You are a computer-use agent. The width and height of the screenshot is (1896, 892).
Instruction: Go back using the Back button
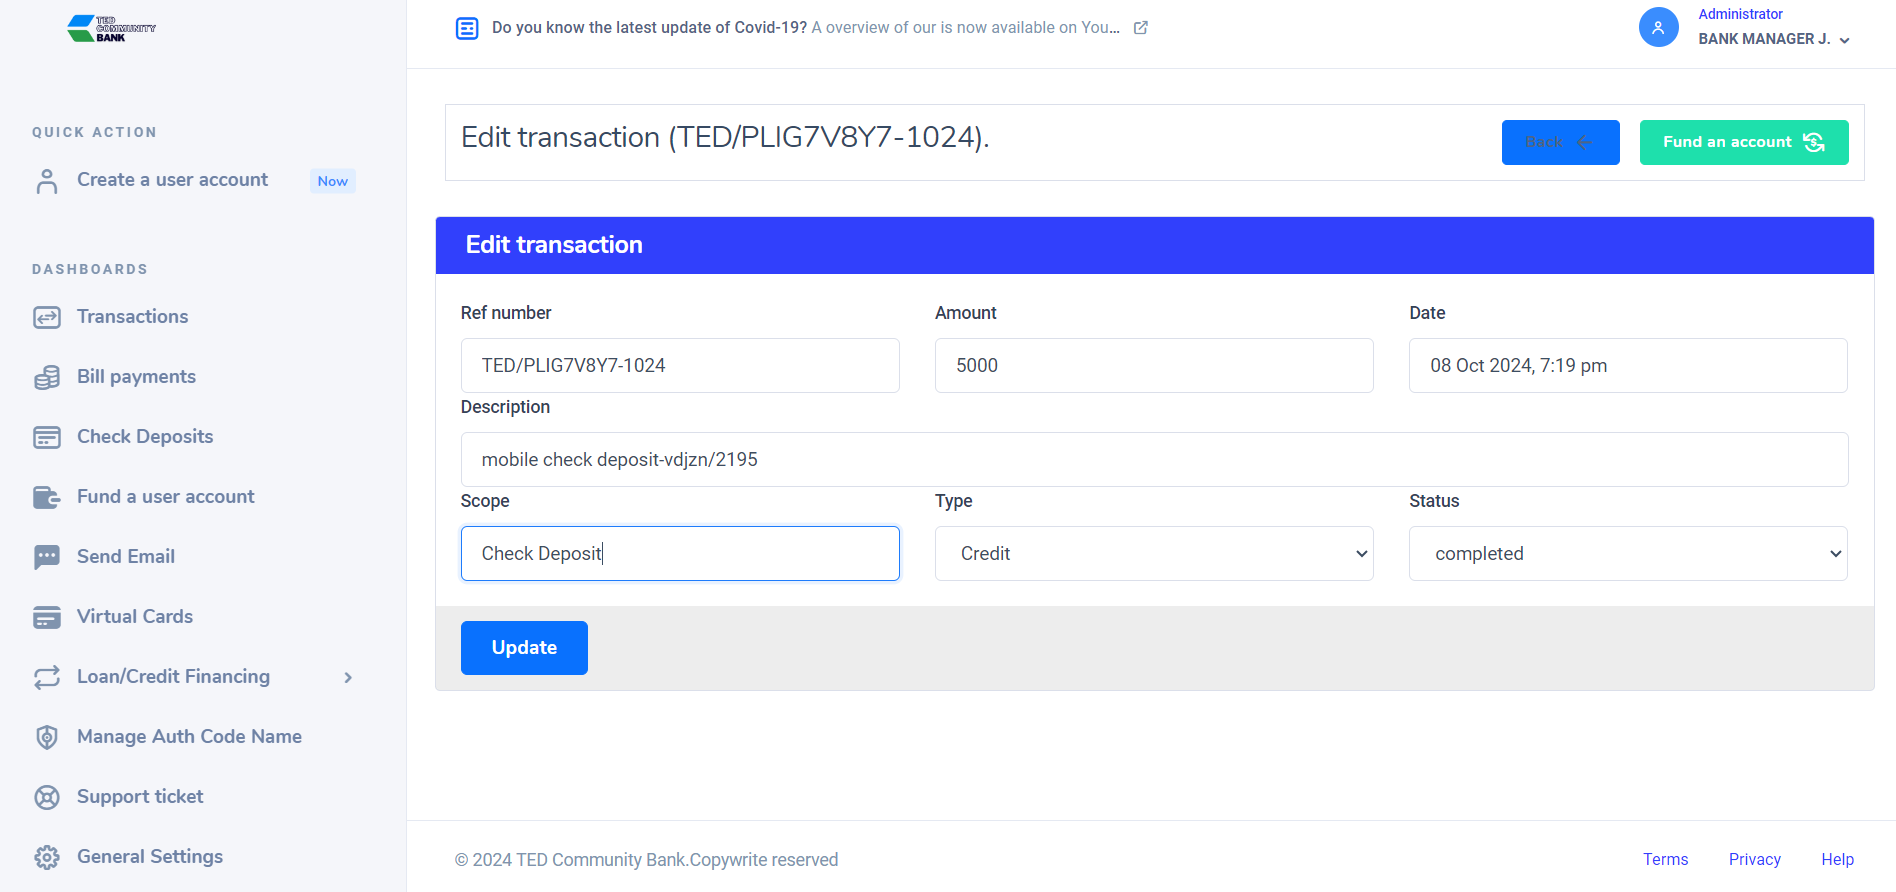click(x=1560, y=142)
